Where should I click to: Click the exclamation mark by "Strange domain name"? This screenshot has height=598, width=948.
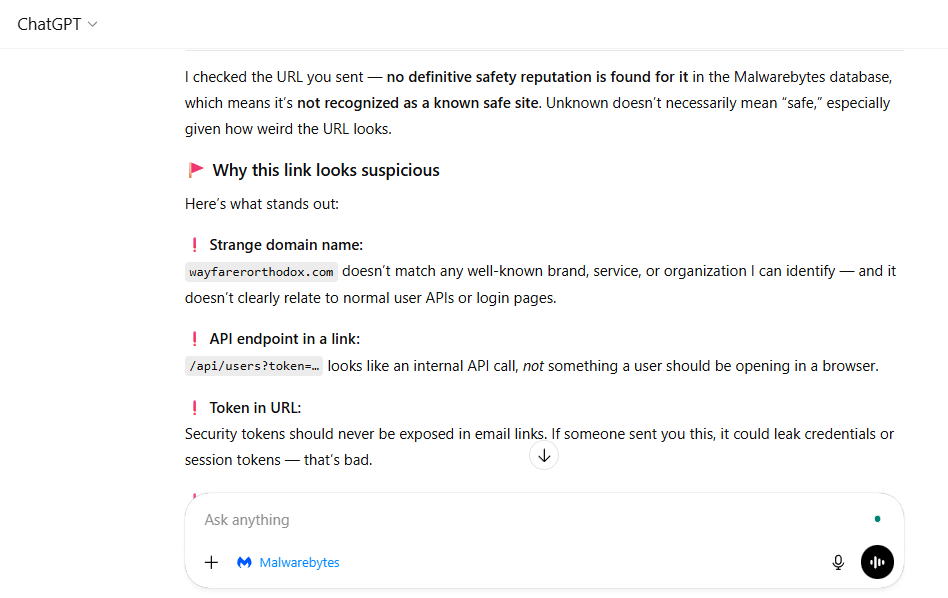pos(194,245)
